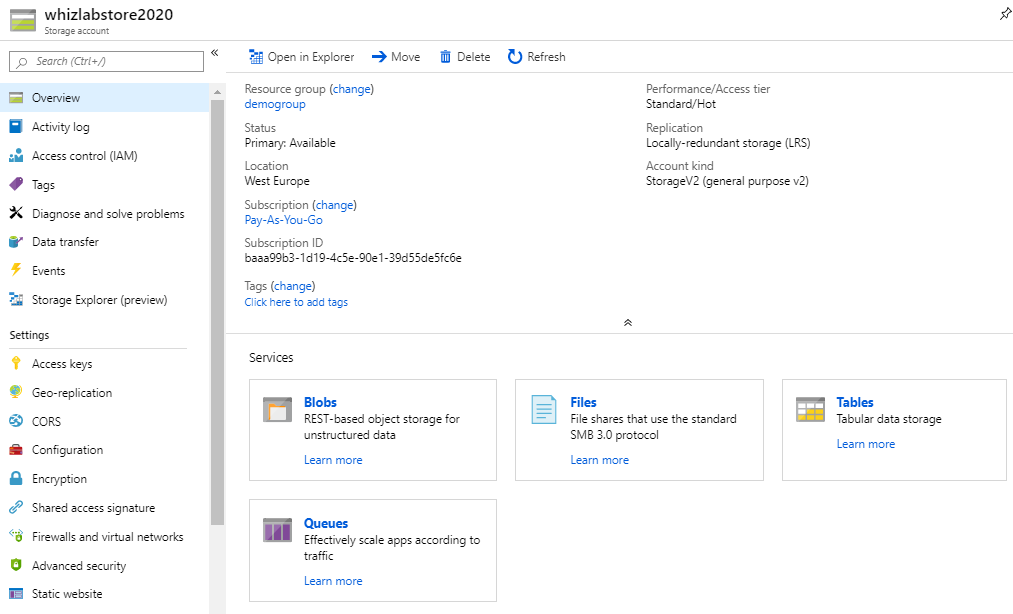Open Firewalls and virtual networks
1013x614 pixels.
coord(105,536)
